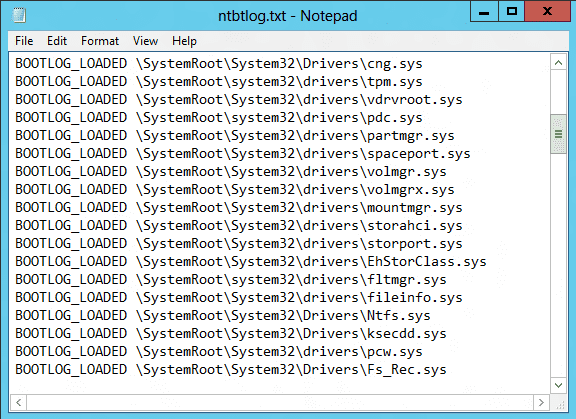Screen dimensions: 576x419
Task: Click the vertical scrollbar thumb
Action: [x=558, y=134]
